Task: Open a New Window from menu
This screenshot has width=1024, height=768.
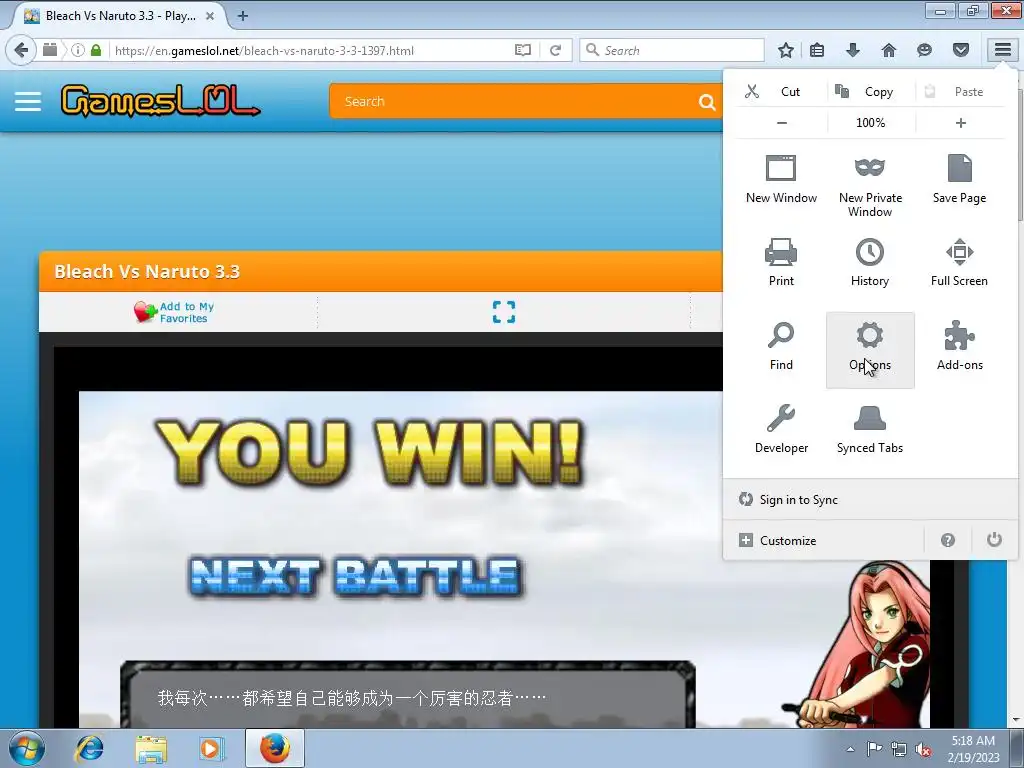Action: coord(781,180)
